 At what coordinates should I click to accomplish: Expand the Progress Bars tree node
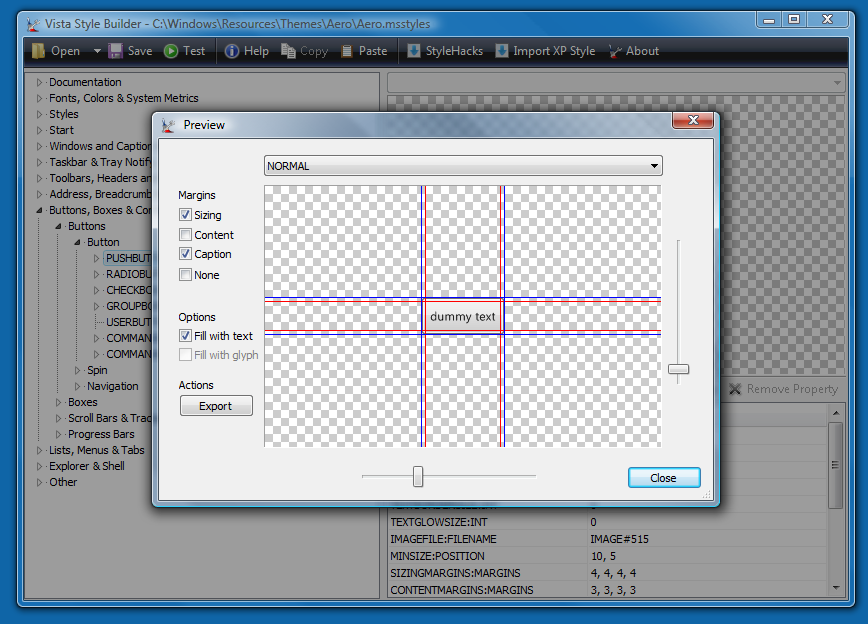(x=59, y=434)
